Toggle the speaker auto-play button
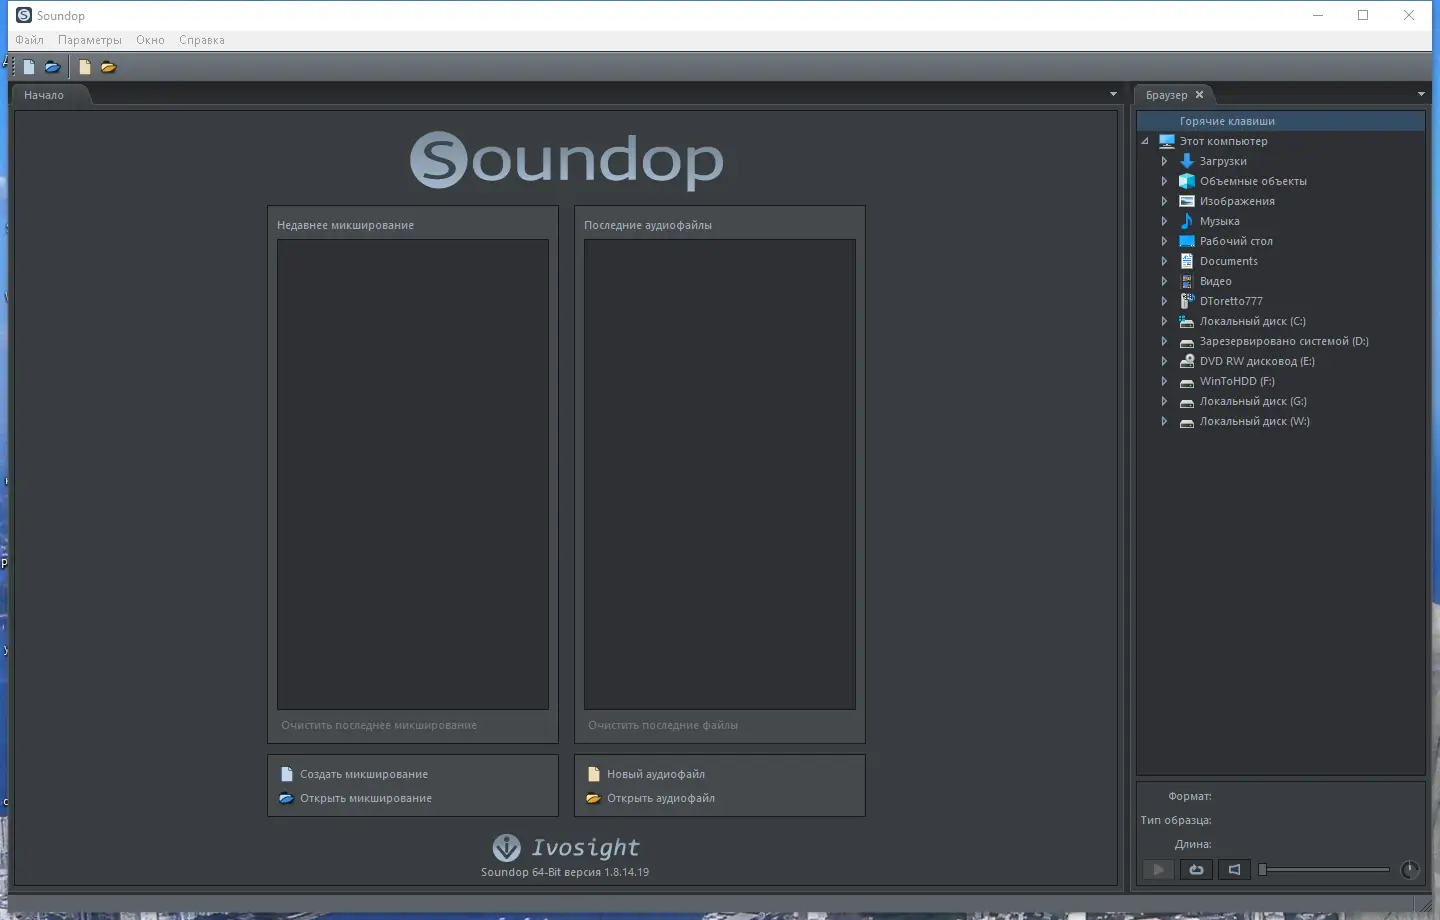The width and height of the screenshot is (1440, 920). (1234, 870)
